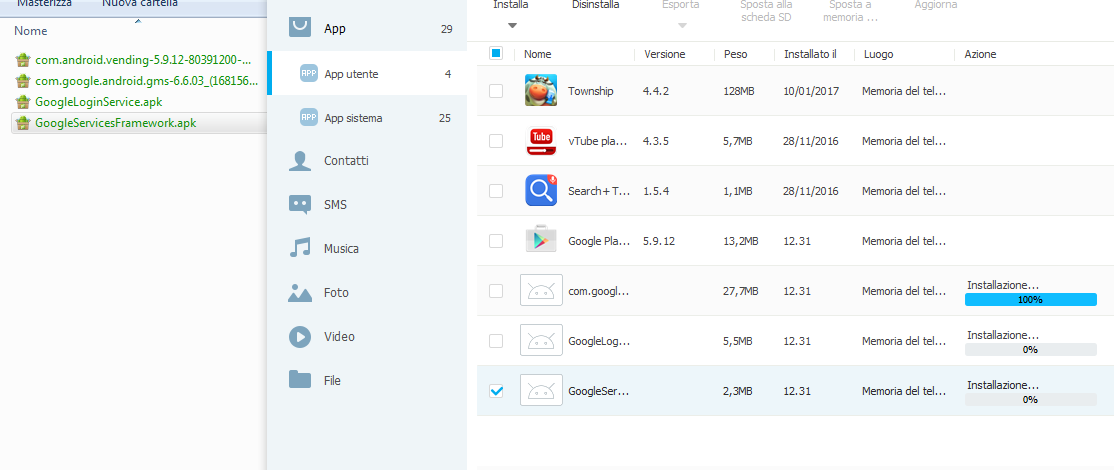Click Township version 4.4.2 cell
This screenshot has width=1114, height=470.
656,91
